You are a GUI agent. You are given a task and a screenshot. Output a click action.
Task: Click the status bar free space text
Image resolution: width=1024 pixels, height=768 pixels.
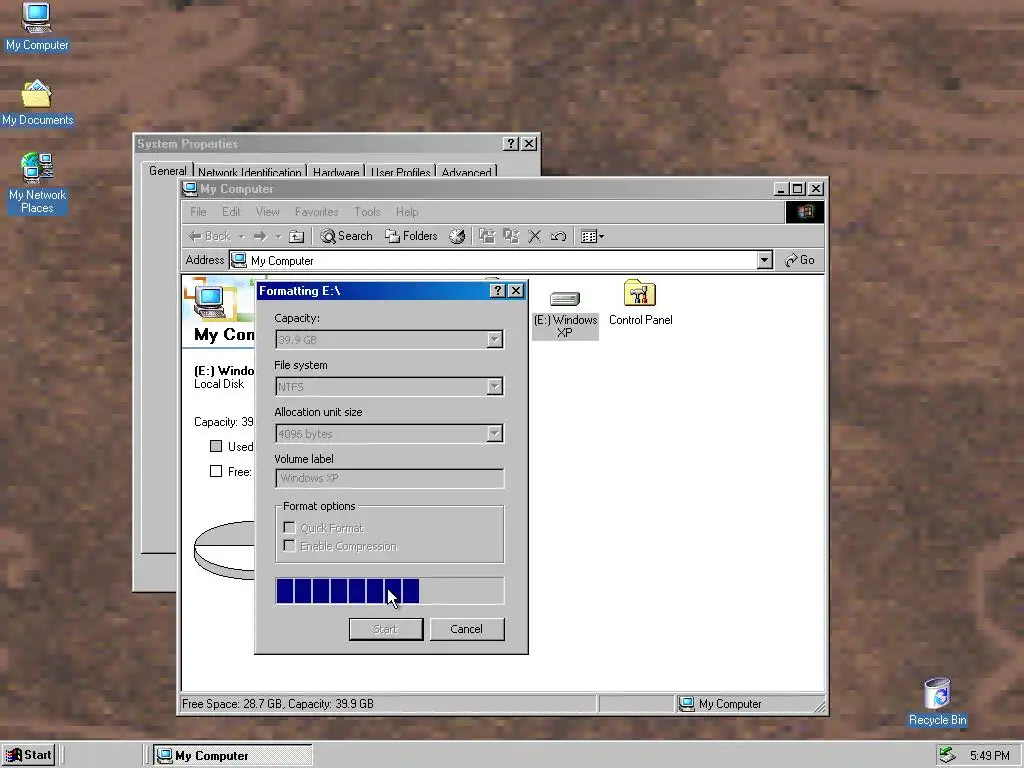(x=278, y=704)
